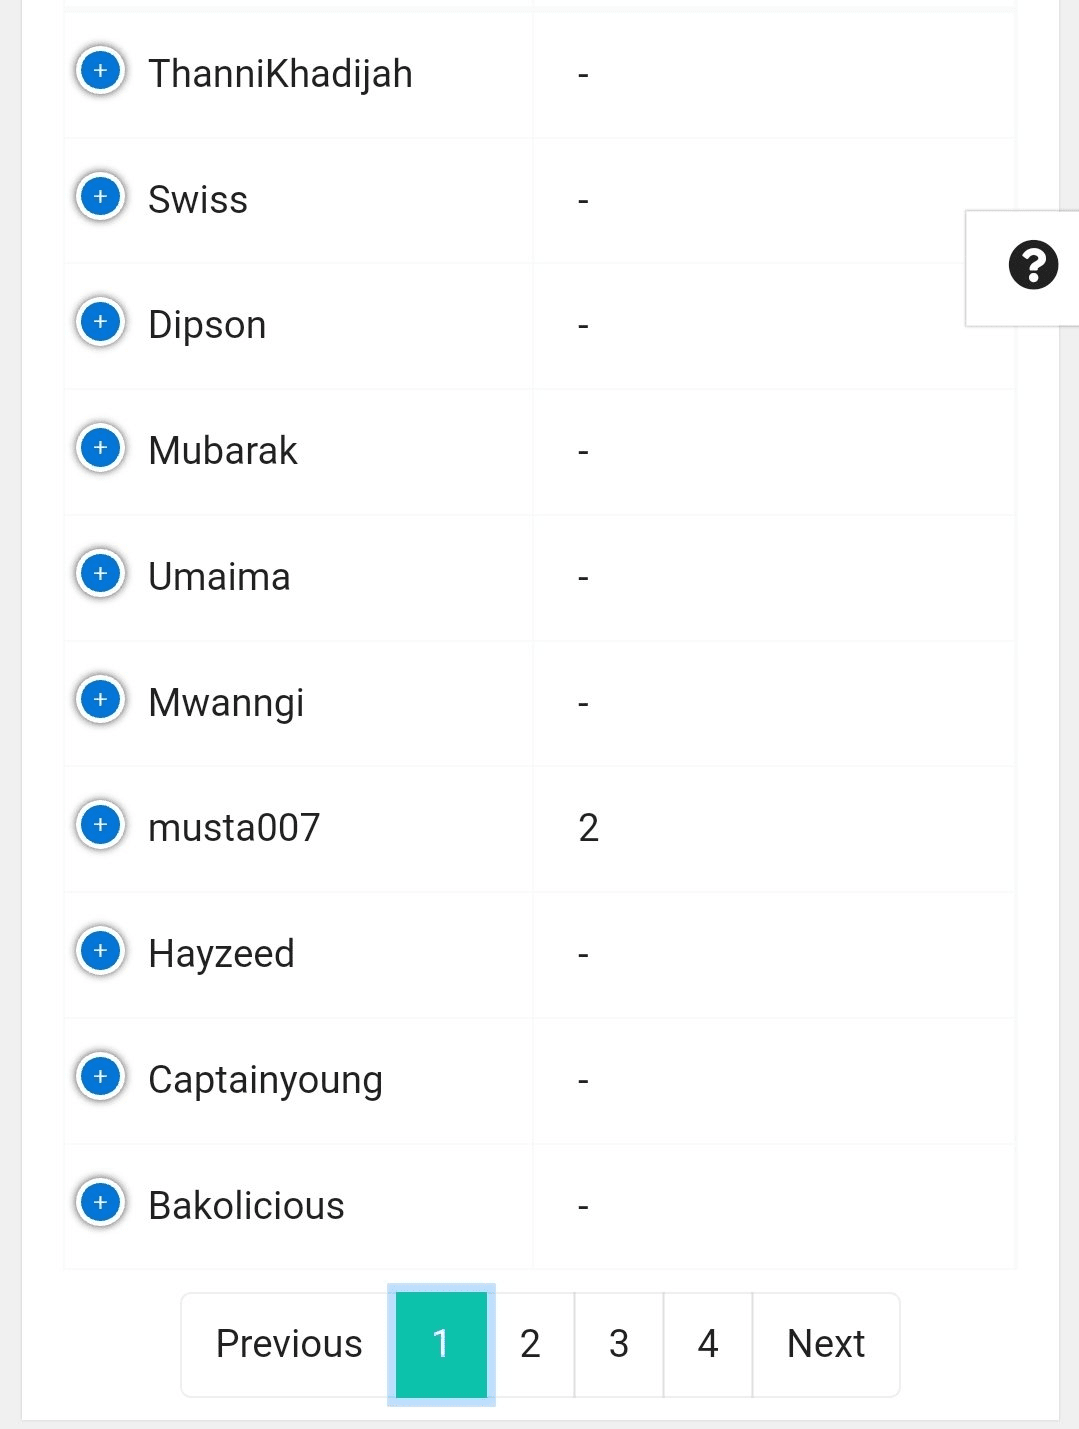Click the plus icon beside Hayzeed
The image size is (1079, 1429).
pos(100,951)
